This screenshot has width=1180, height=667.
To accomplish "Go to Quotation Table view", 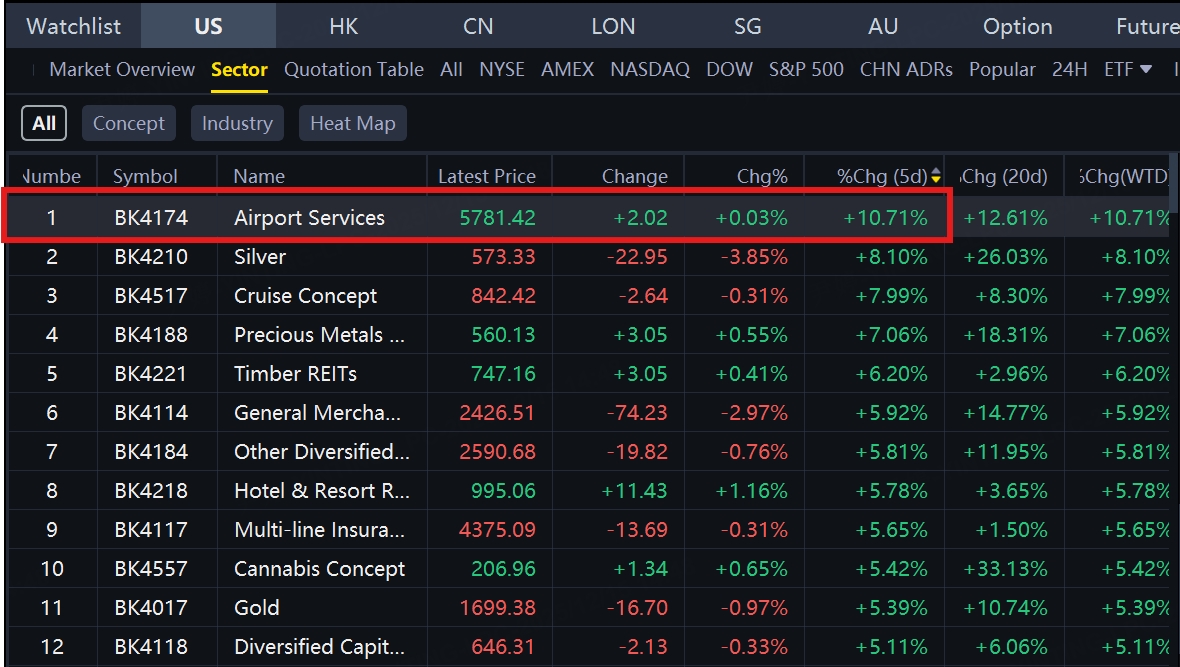I will (x=354, y=70).
